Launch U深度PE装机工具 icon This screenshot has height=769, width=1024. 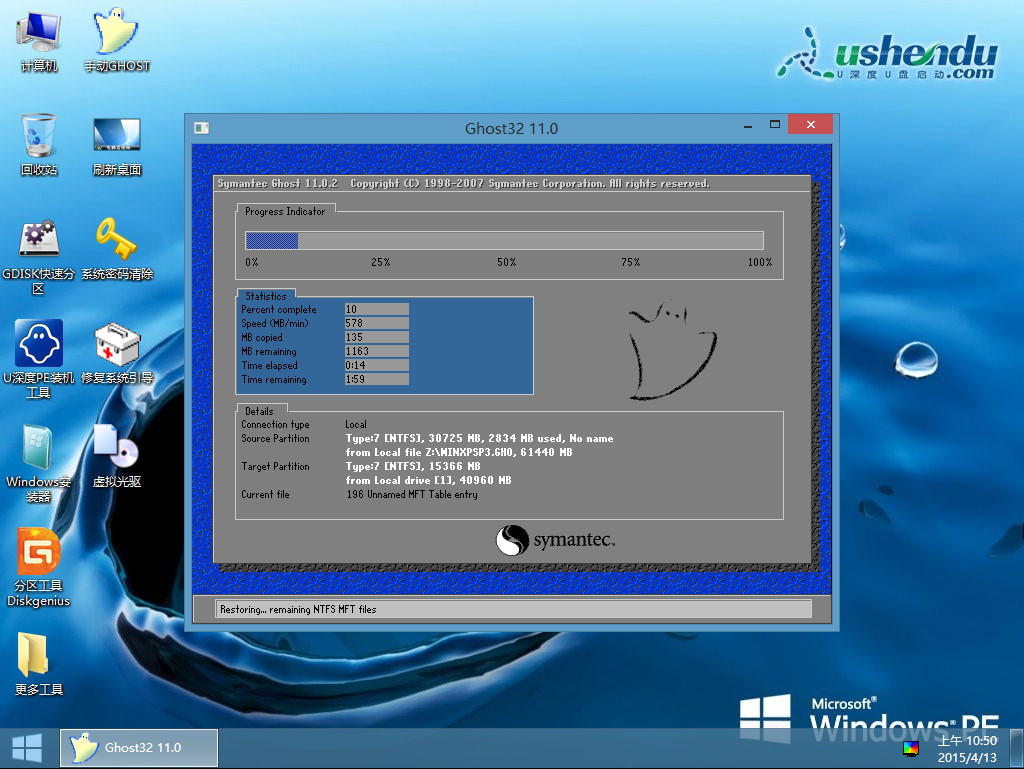coord(39,359)
